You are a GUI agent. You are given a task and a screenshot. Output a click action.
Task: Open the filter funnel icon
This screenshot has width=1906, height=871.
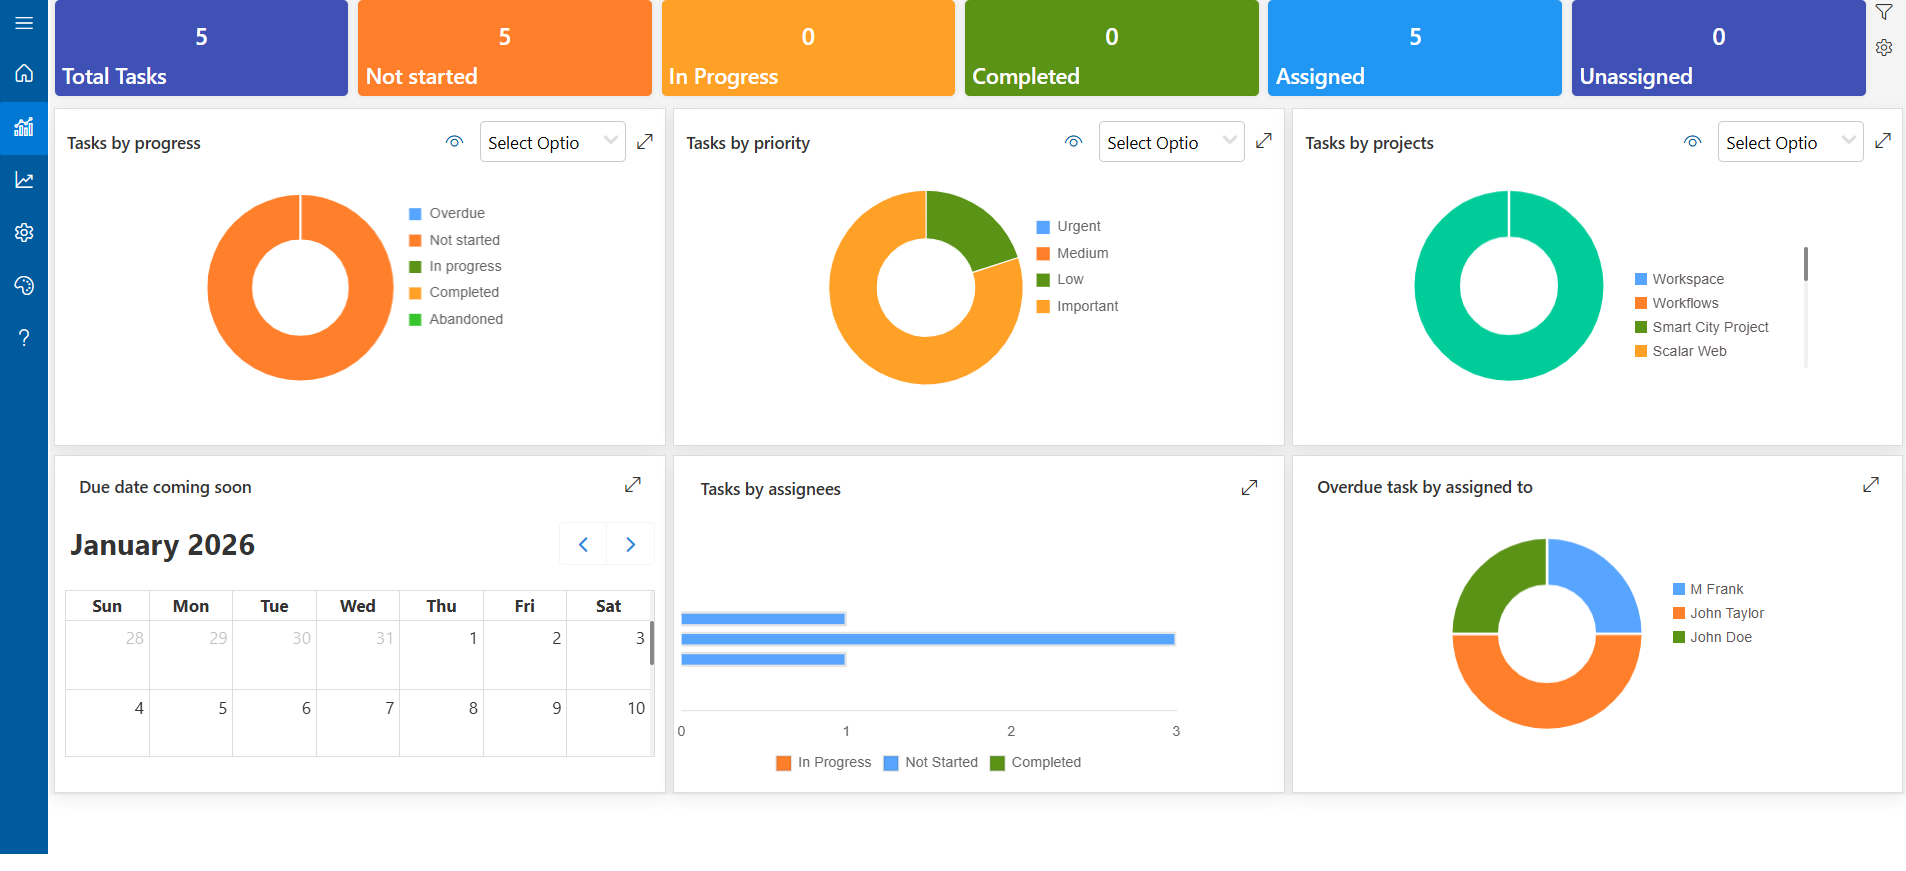coord(1884,13)
